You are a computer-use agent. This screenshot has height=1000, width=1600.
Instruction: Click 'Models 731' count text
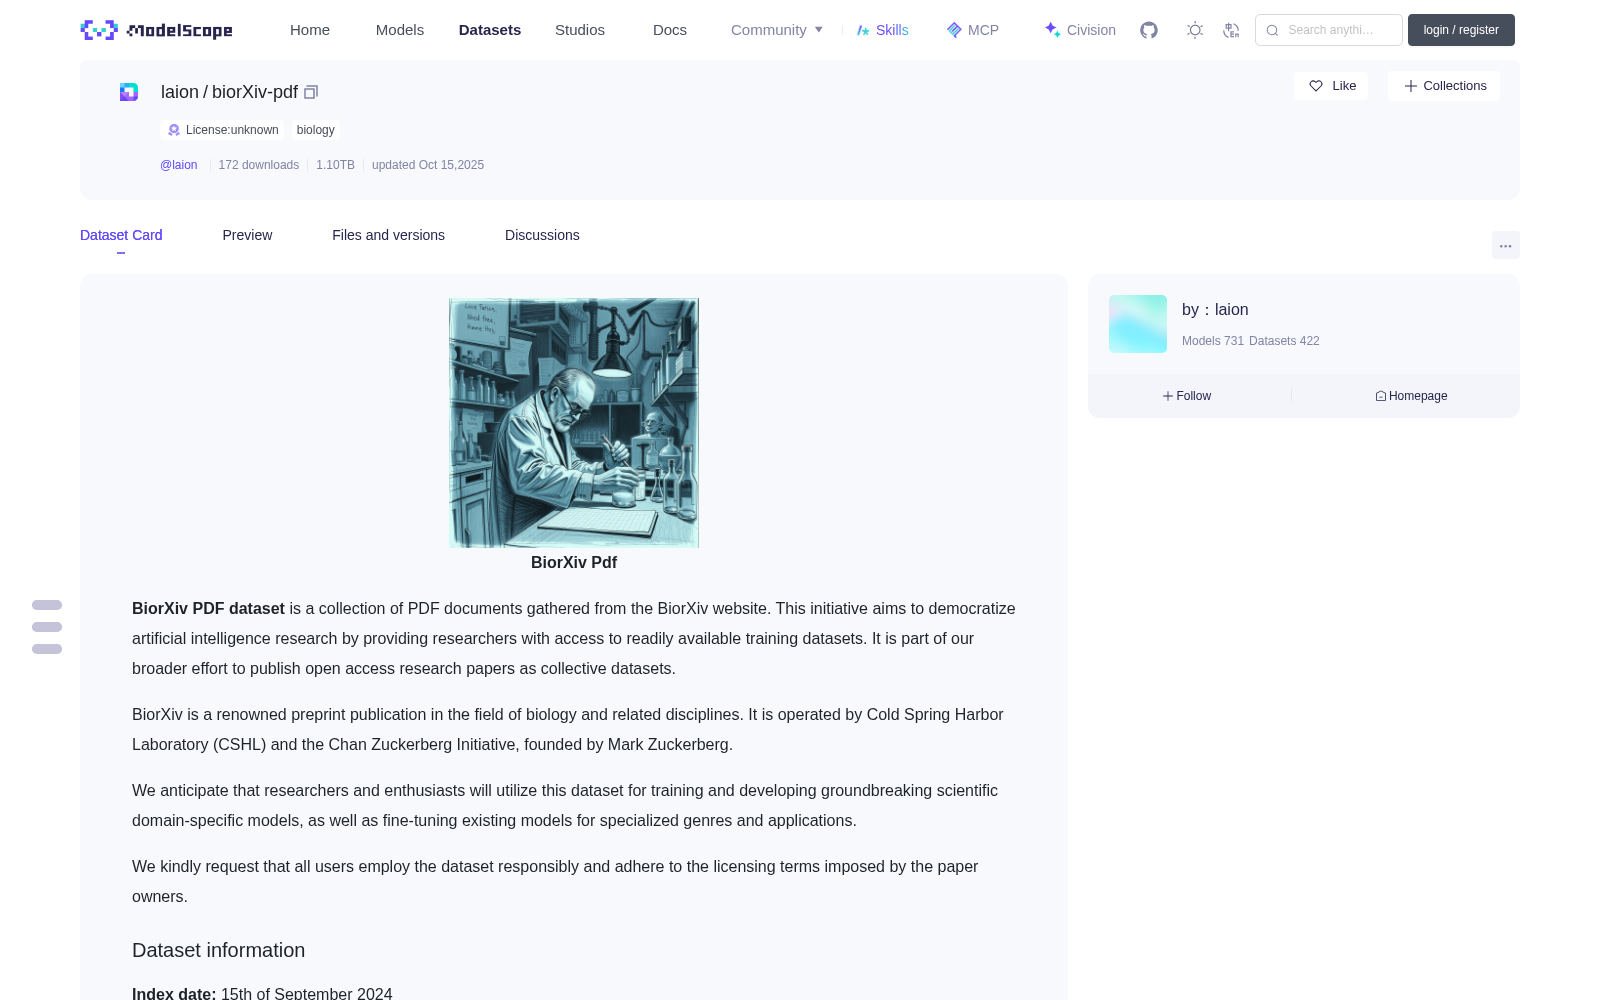[1213, 341]
